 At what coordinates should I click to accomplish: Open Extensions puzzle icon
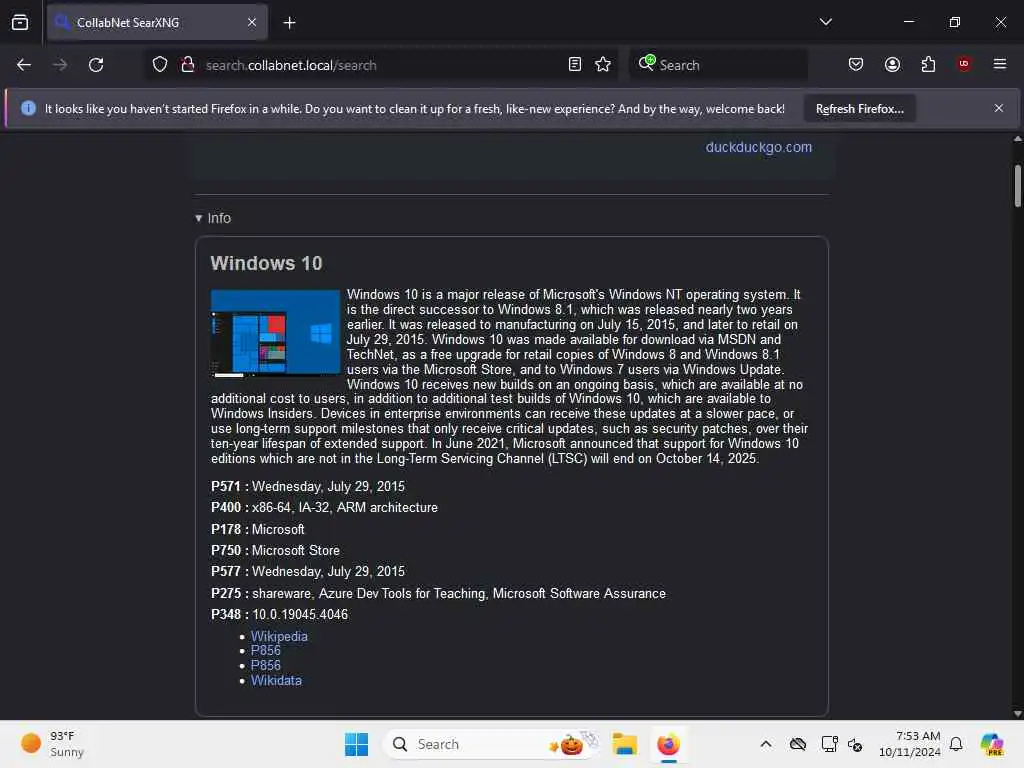pyautogui.click(x=928, y=65)
